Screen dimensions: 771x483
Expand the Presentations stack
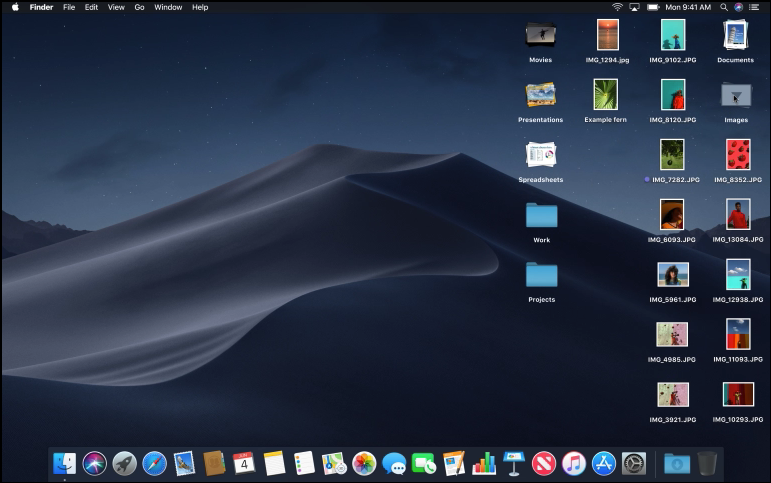540,95
